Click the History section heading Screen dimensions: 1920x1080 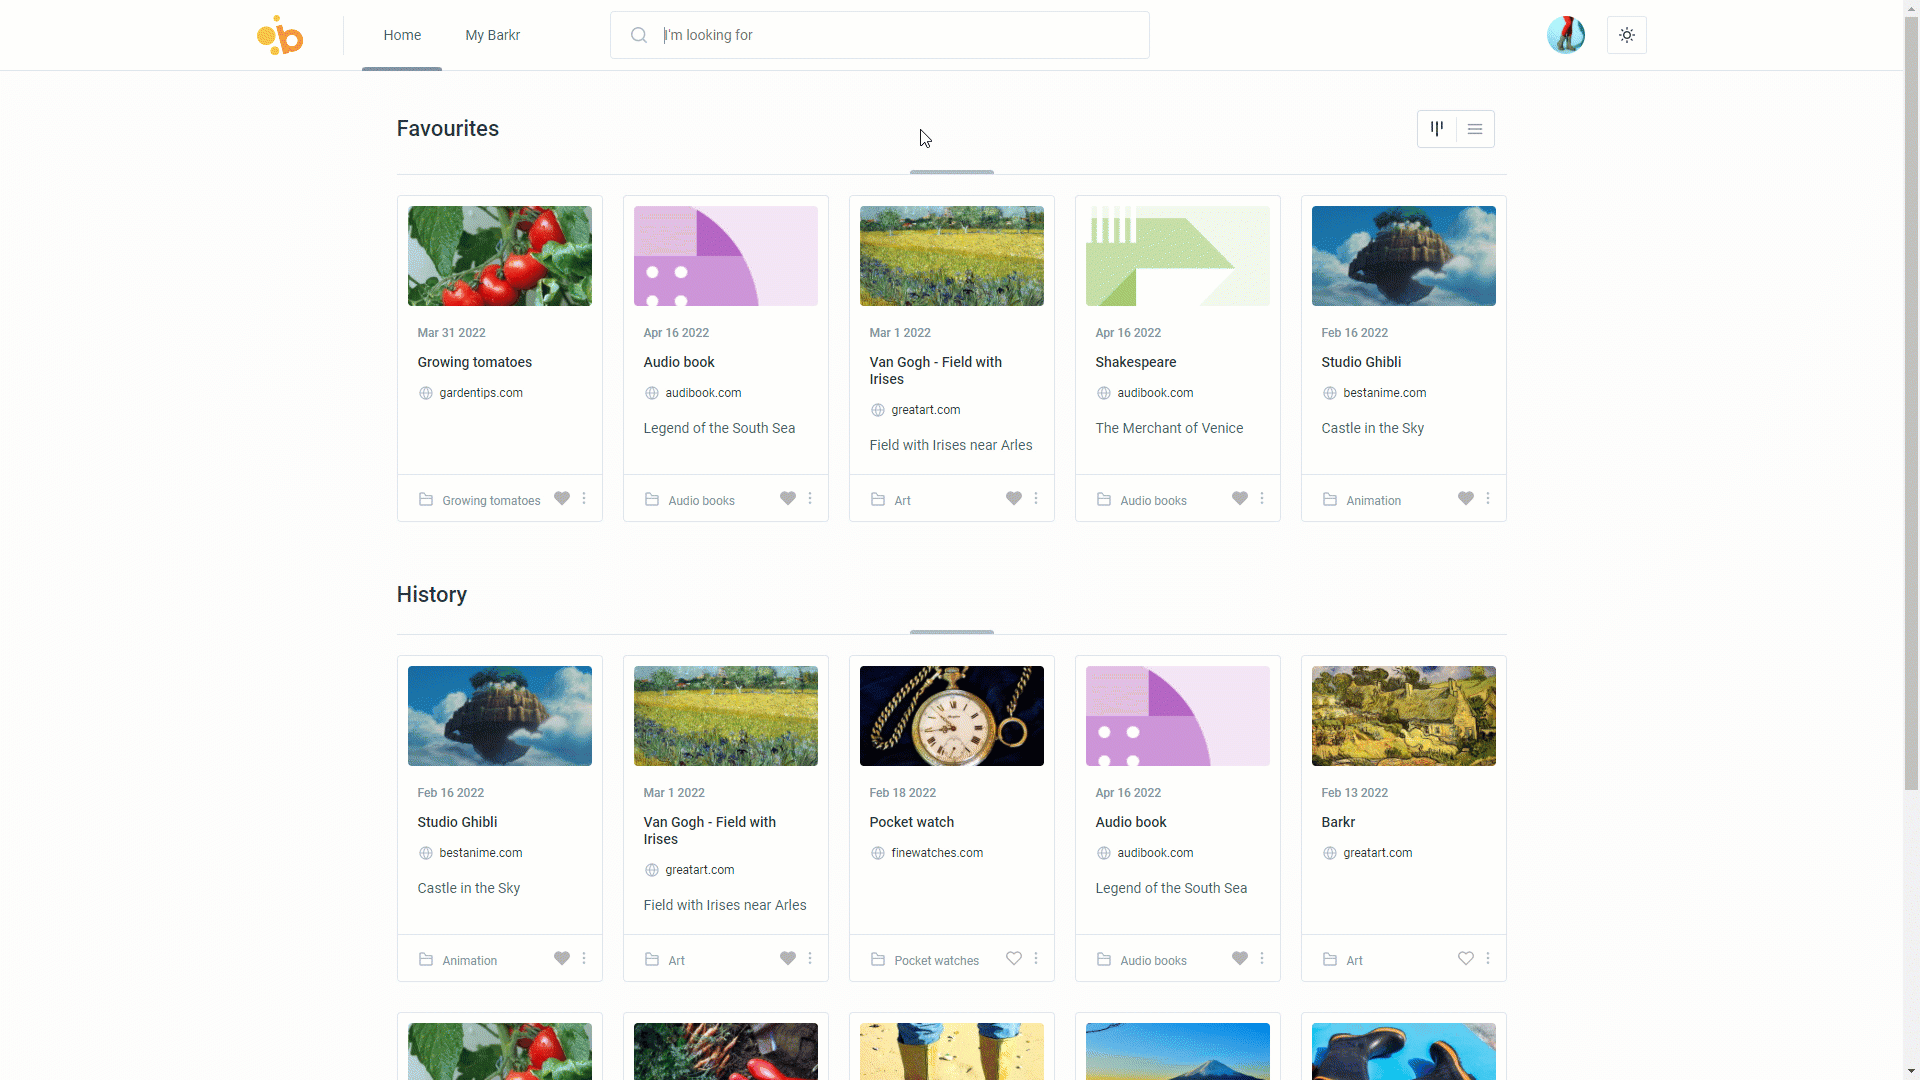[432, 595]
